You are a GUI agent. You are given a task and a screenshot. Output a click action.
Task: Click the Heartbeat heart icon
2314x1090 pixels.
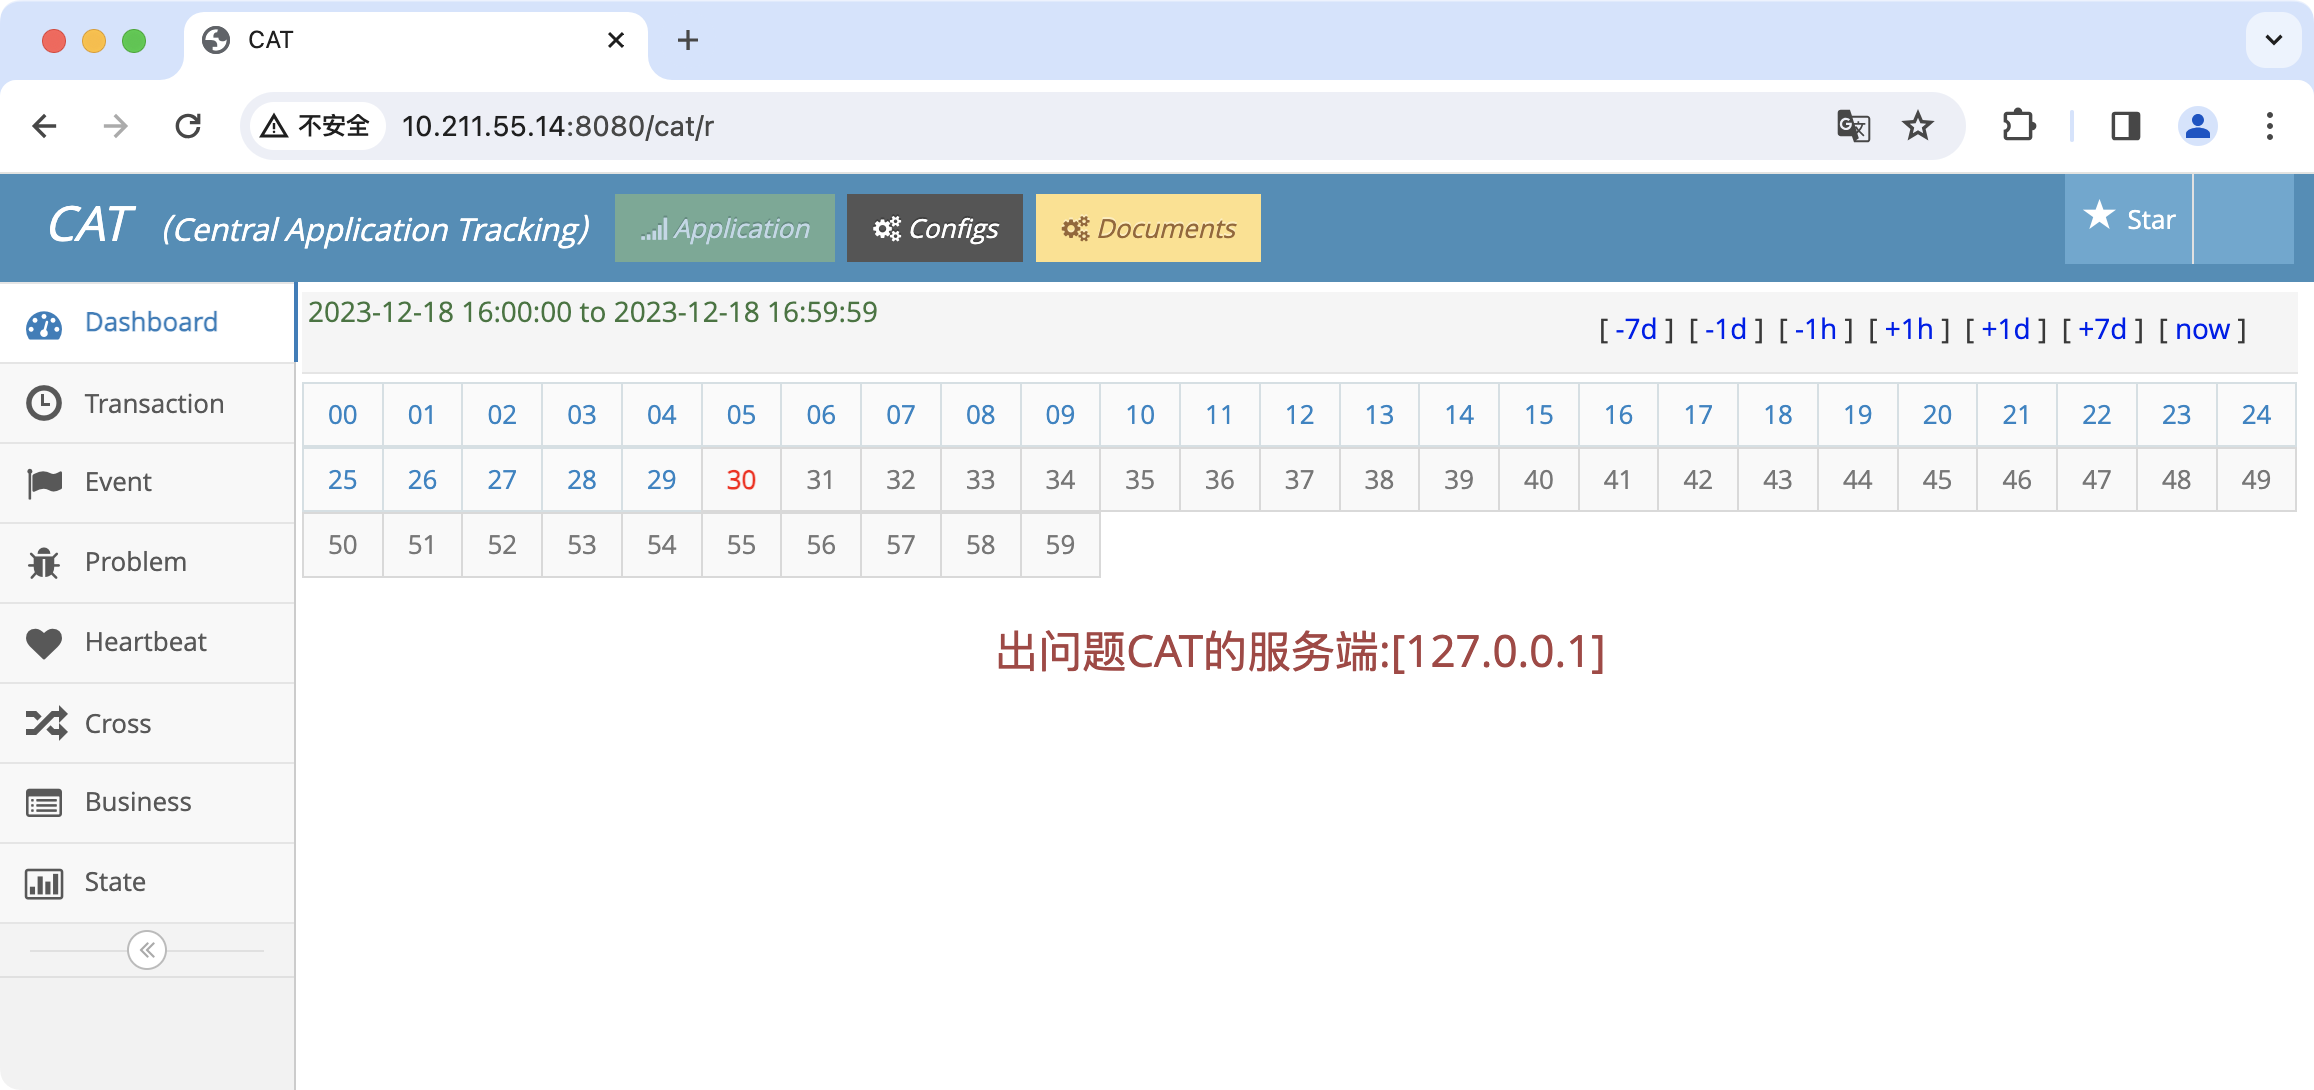[x=44, y=643]
